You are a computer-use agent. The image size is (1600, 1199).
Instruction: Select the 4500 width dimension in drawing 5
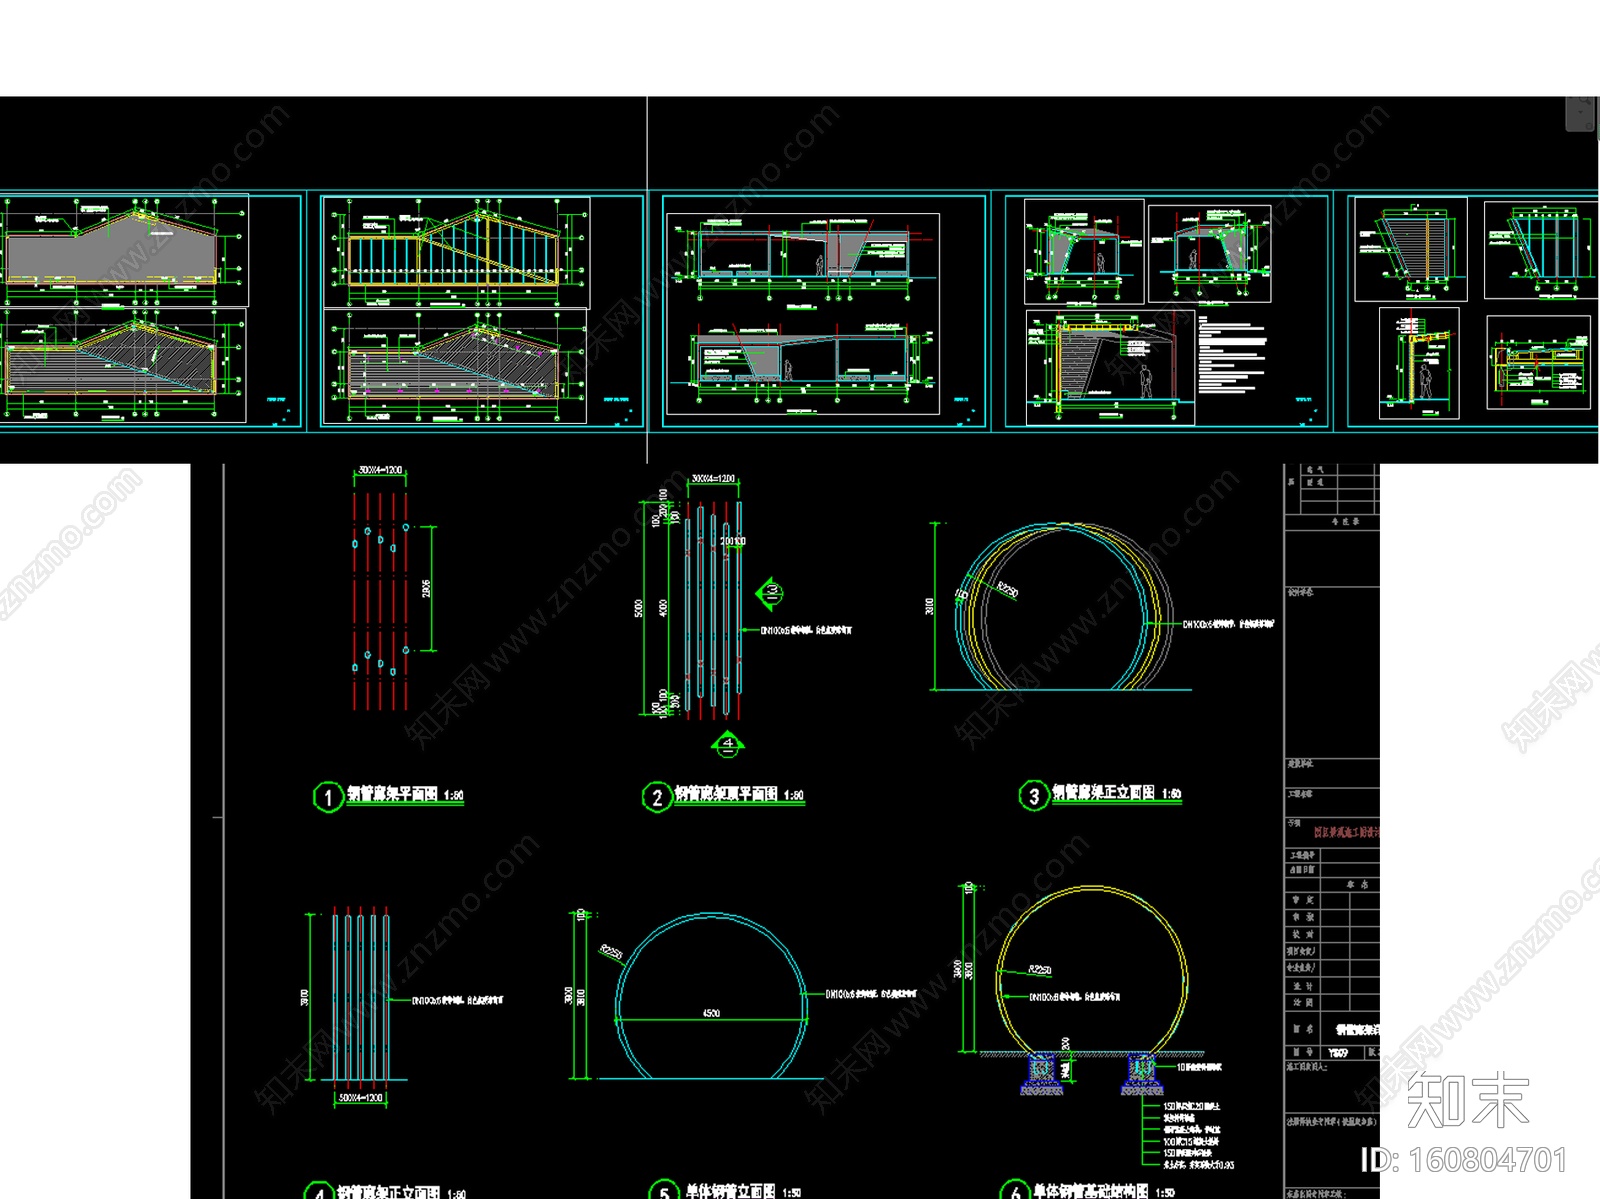tap(711, 1013)
